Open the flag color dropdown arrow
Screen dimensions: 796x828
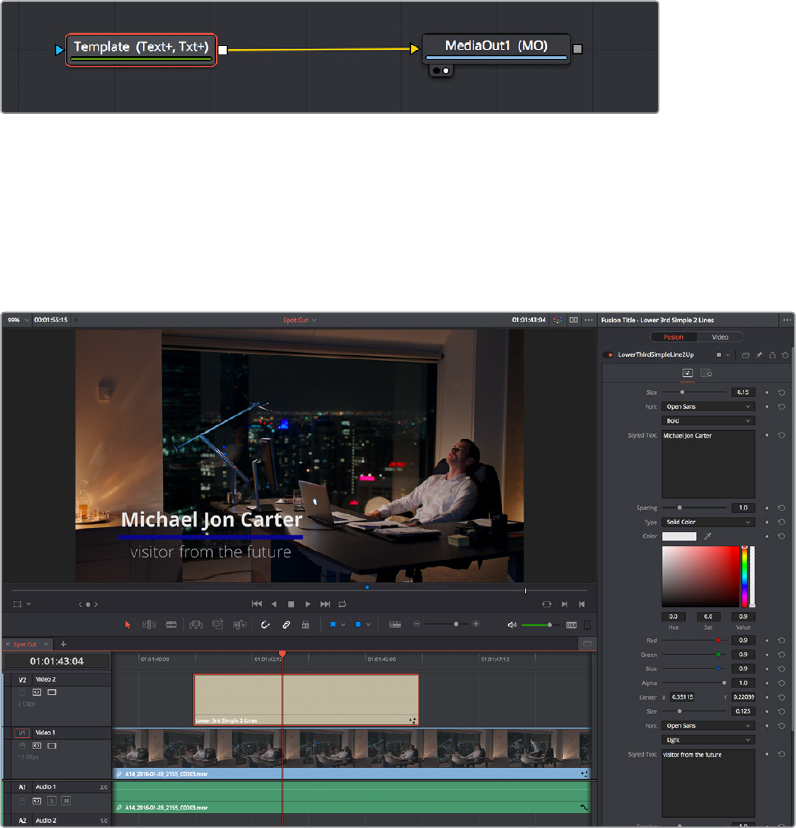[343, 625]
